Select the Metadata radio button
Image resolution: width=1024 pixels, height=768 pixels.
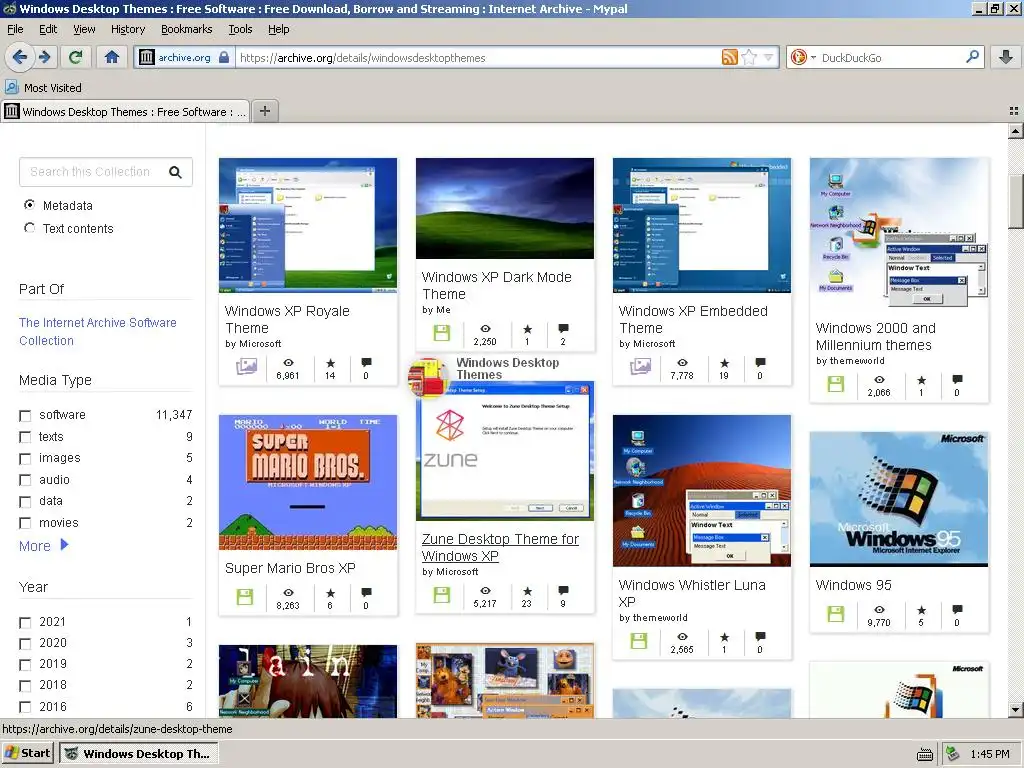29,205
